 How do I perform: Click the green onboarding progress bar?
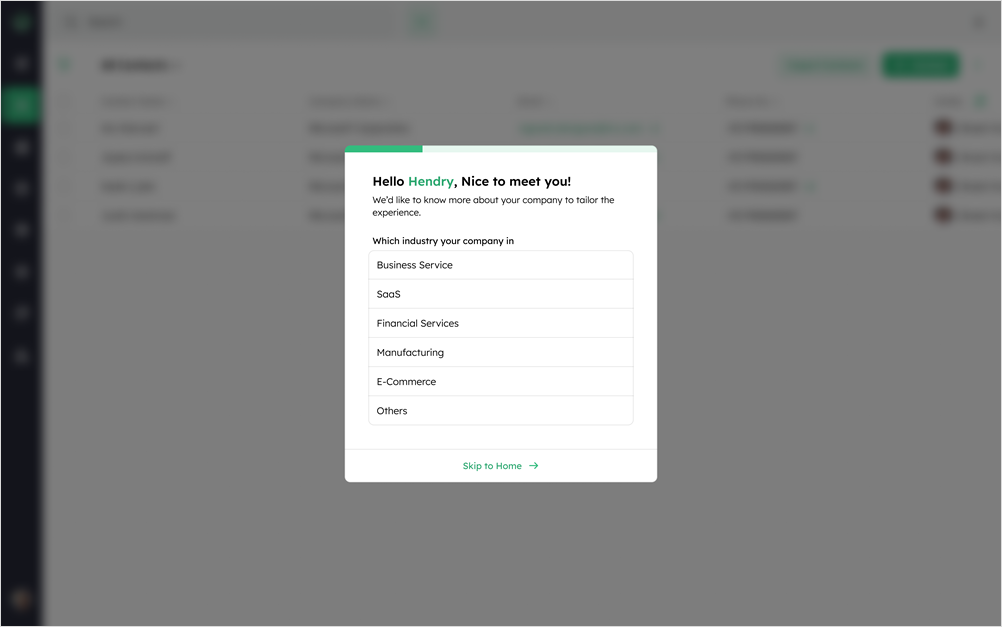pos(384,149)
